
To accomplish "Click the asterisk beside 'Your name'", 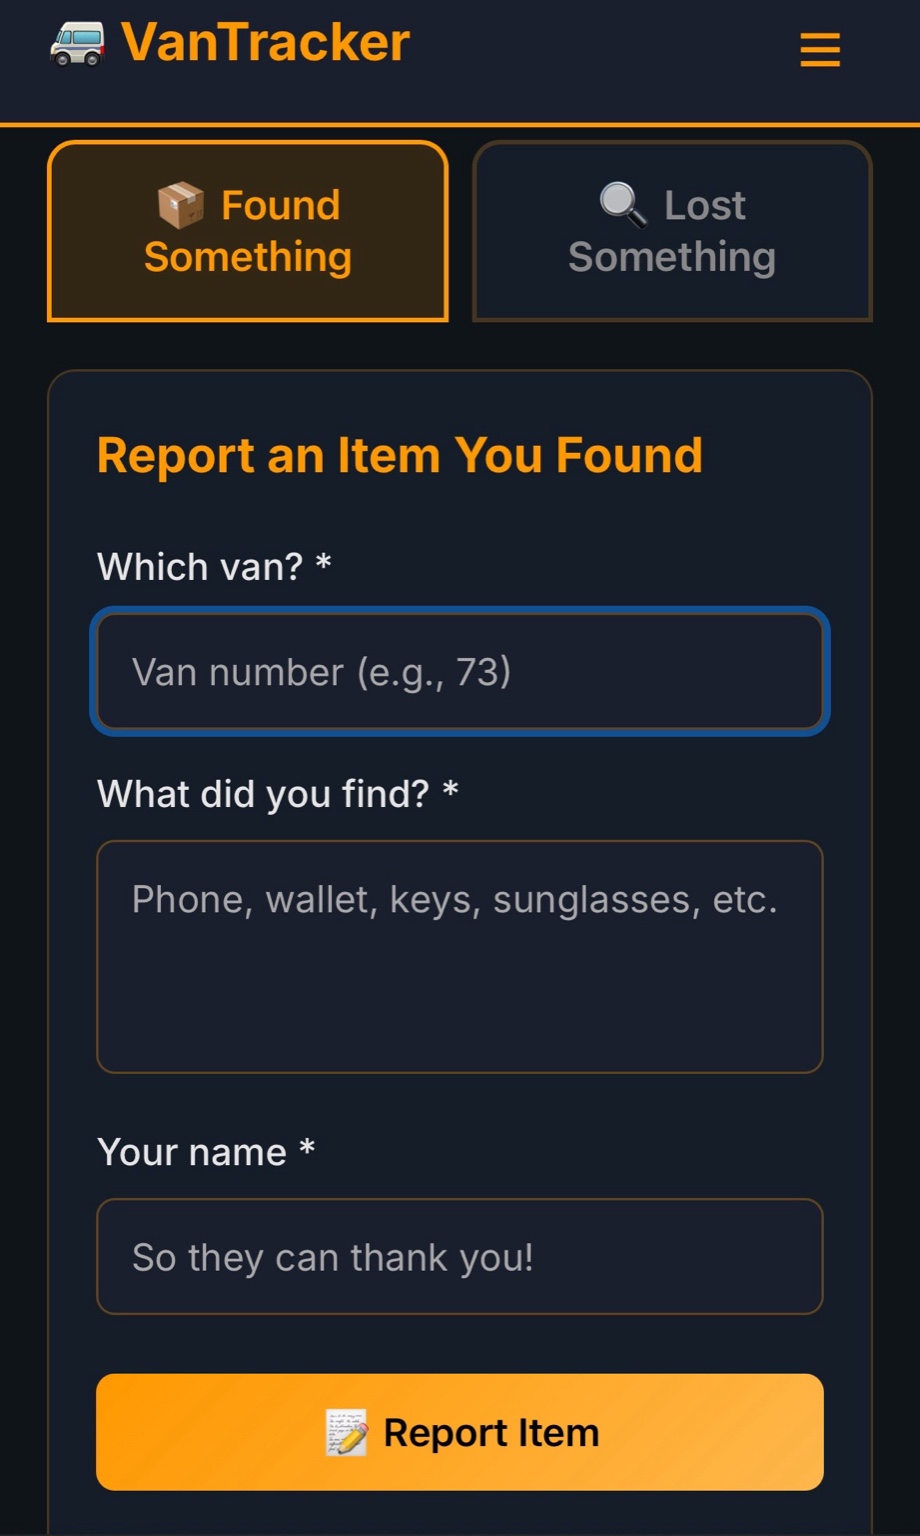I will pyautogui.click(x=307, y=1150).
